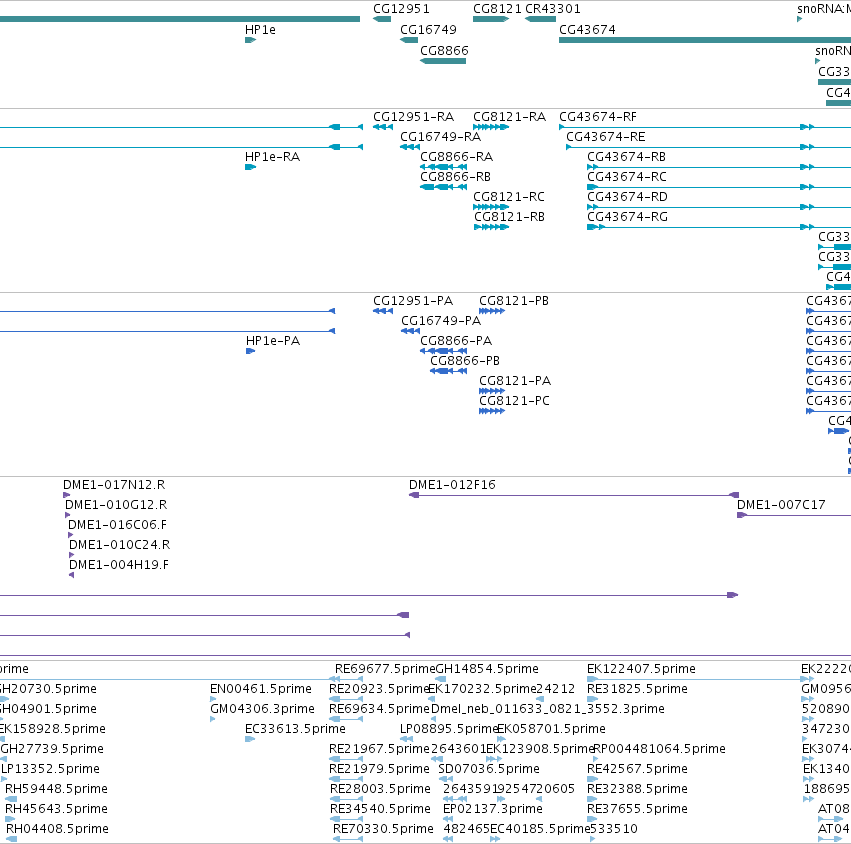Select the RE37655.5prime EST label

point(637,810)
